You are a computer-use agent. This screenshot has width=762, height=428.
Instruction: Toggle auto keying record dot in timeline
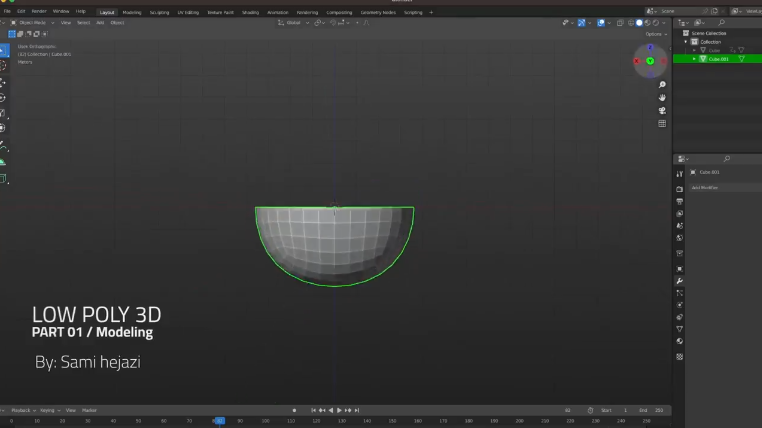tap(294, 411)
